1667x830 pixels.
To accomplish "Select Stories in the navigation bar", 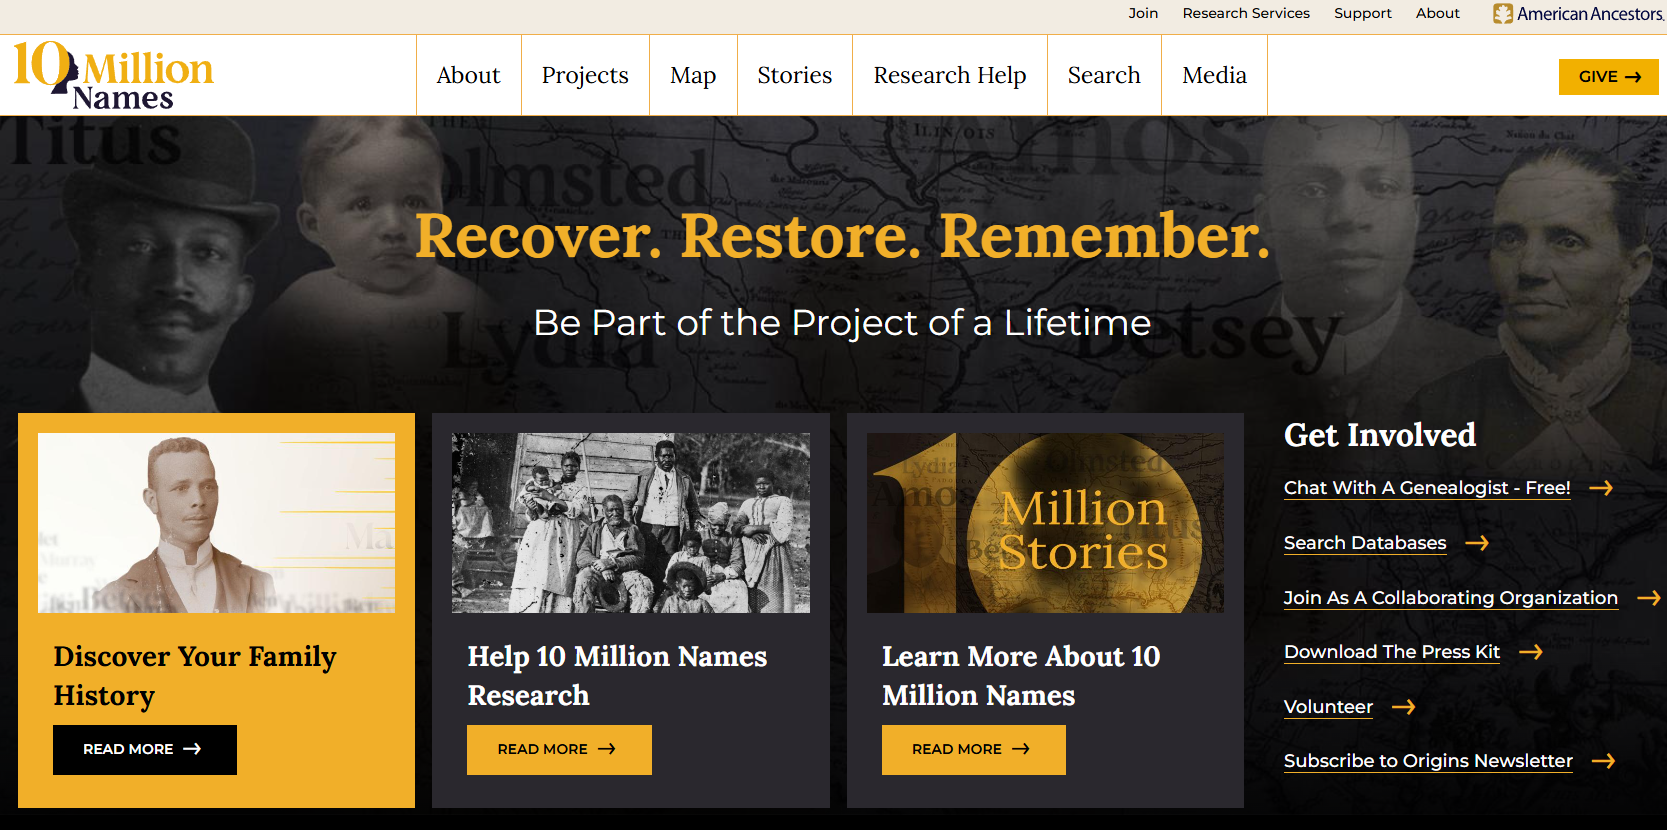I will pos(795,75).
